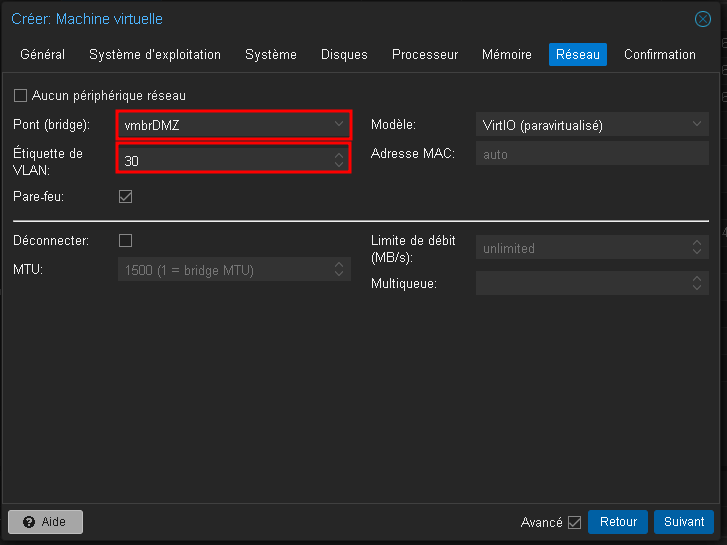The height and width of the screenshot is (545, 727).
Task: Click the MTU field spinner arrows
Action: click(x=338, y=270)
